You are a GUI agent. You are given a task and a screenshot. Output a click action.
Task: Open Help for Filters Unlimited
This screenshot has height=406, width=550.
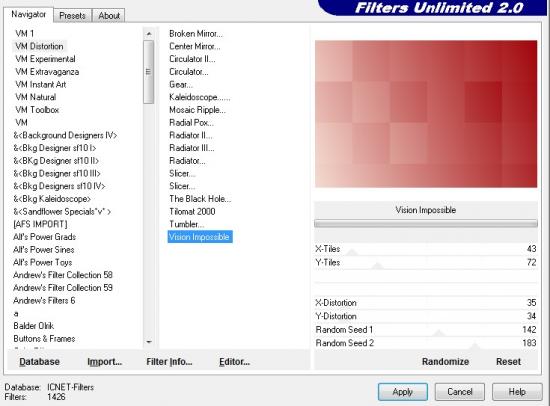517,392
